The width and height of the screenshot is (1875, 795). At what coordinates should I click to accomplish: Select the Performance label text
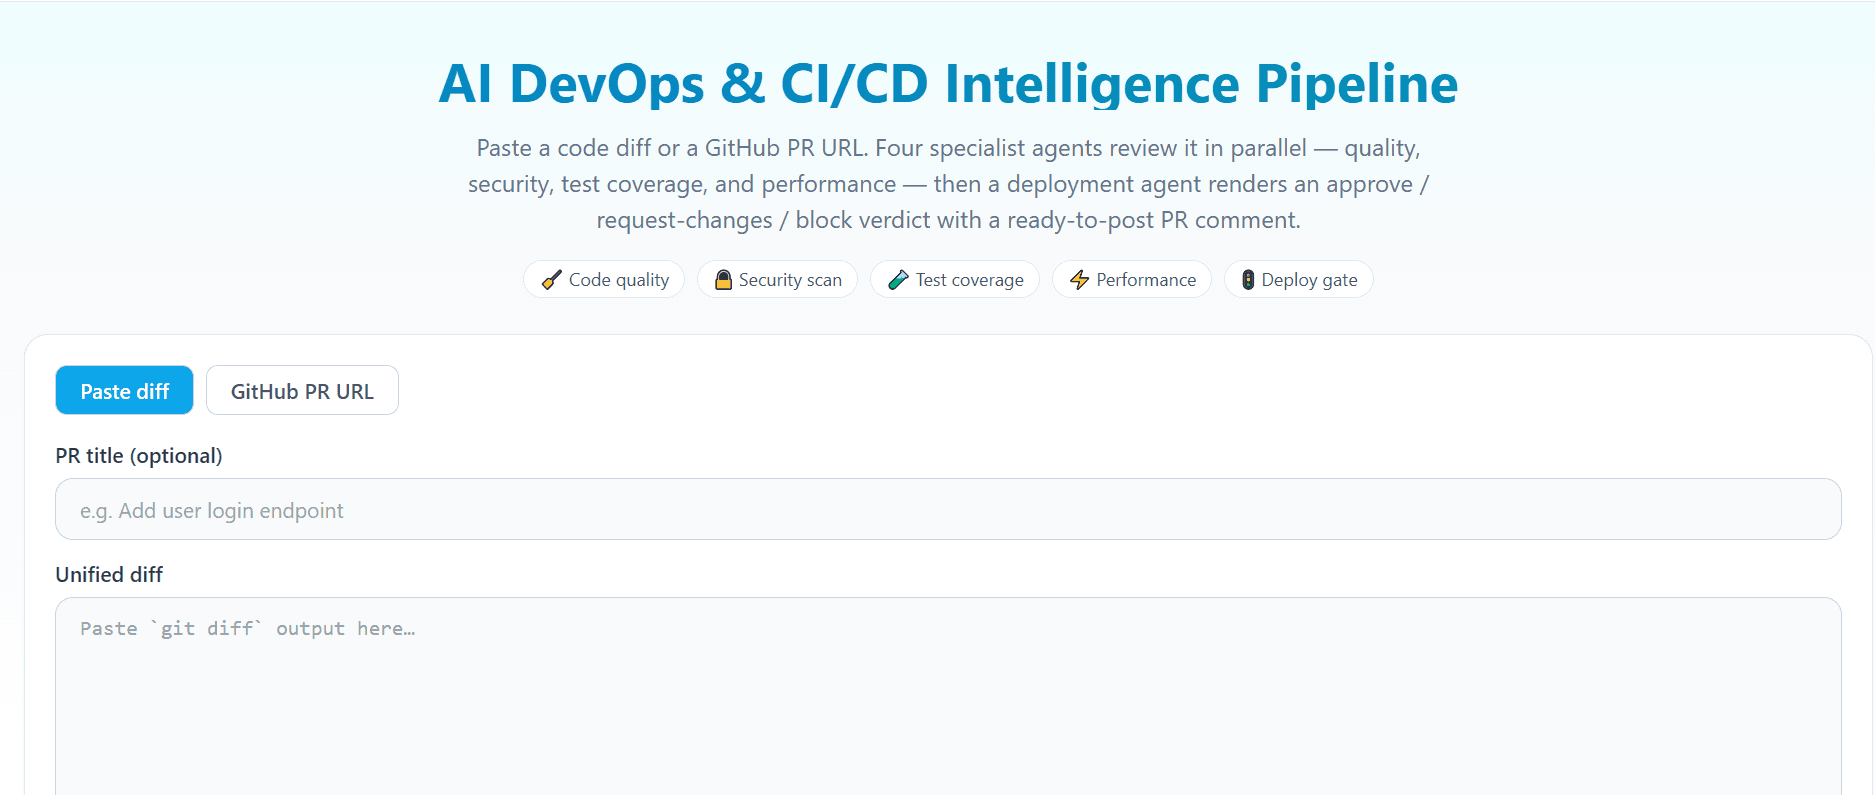pos(1146,280)
